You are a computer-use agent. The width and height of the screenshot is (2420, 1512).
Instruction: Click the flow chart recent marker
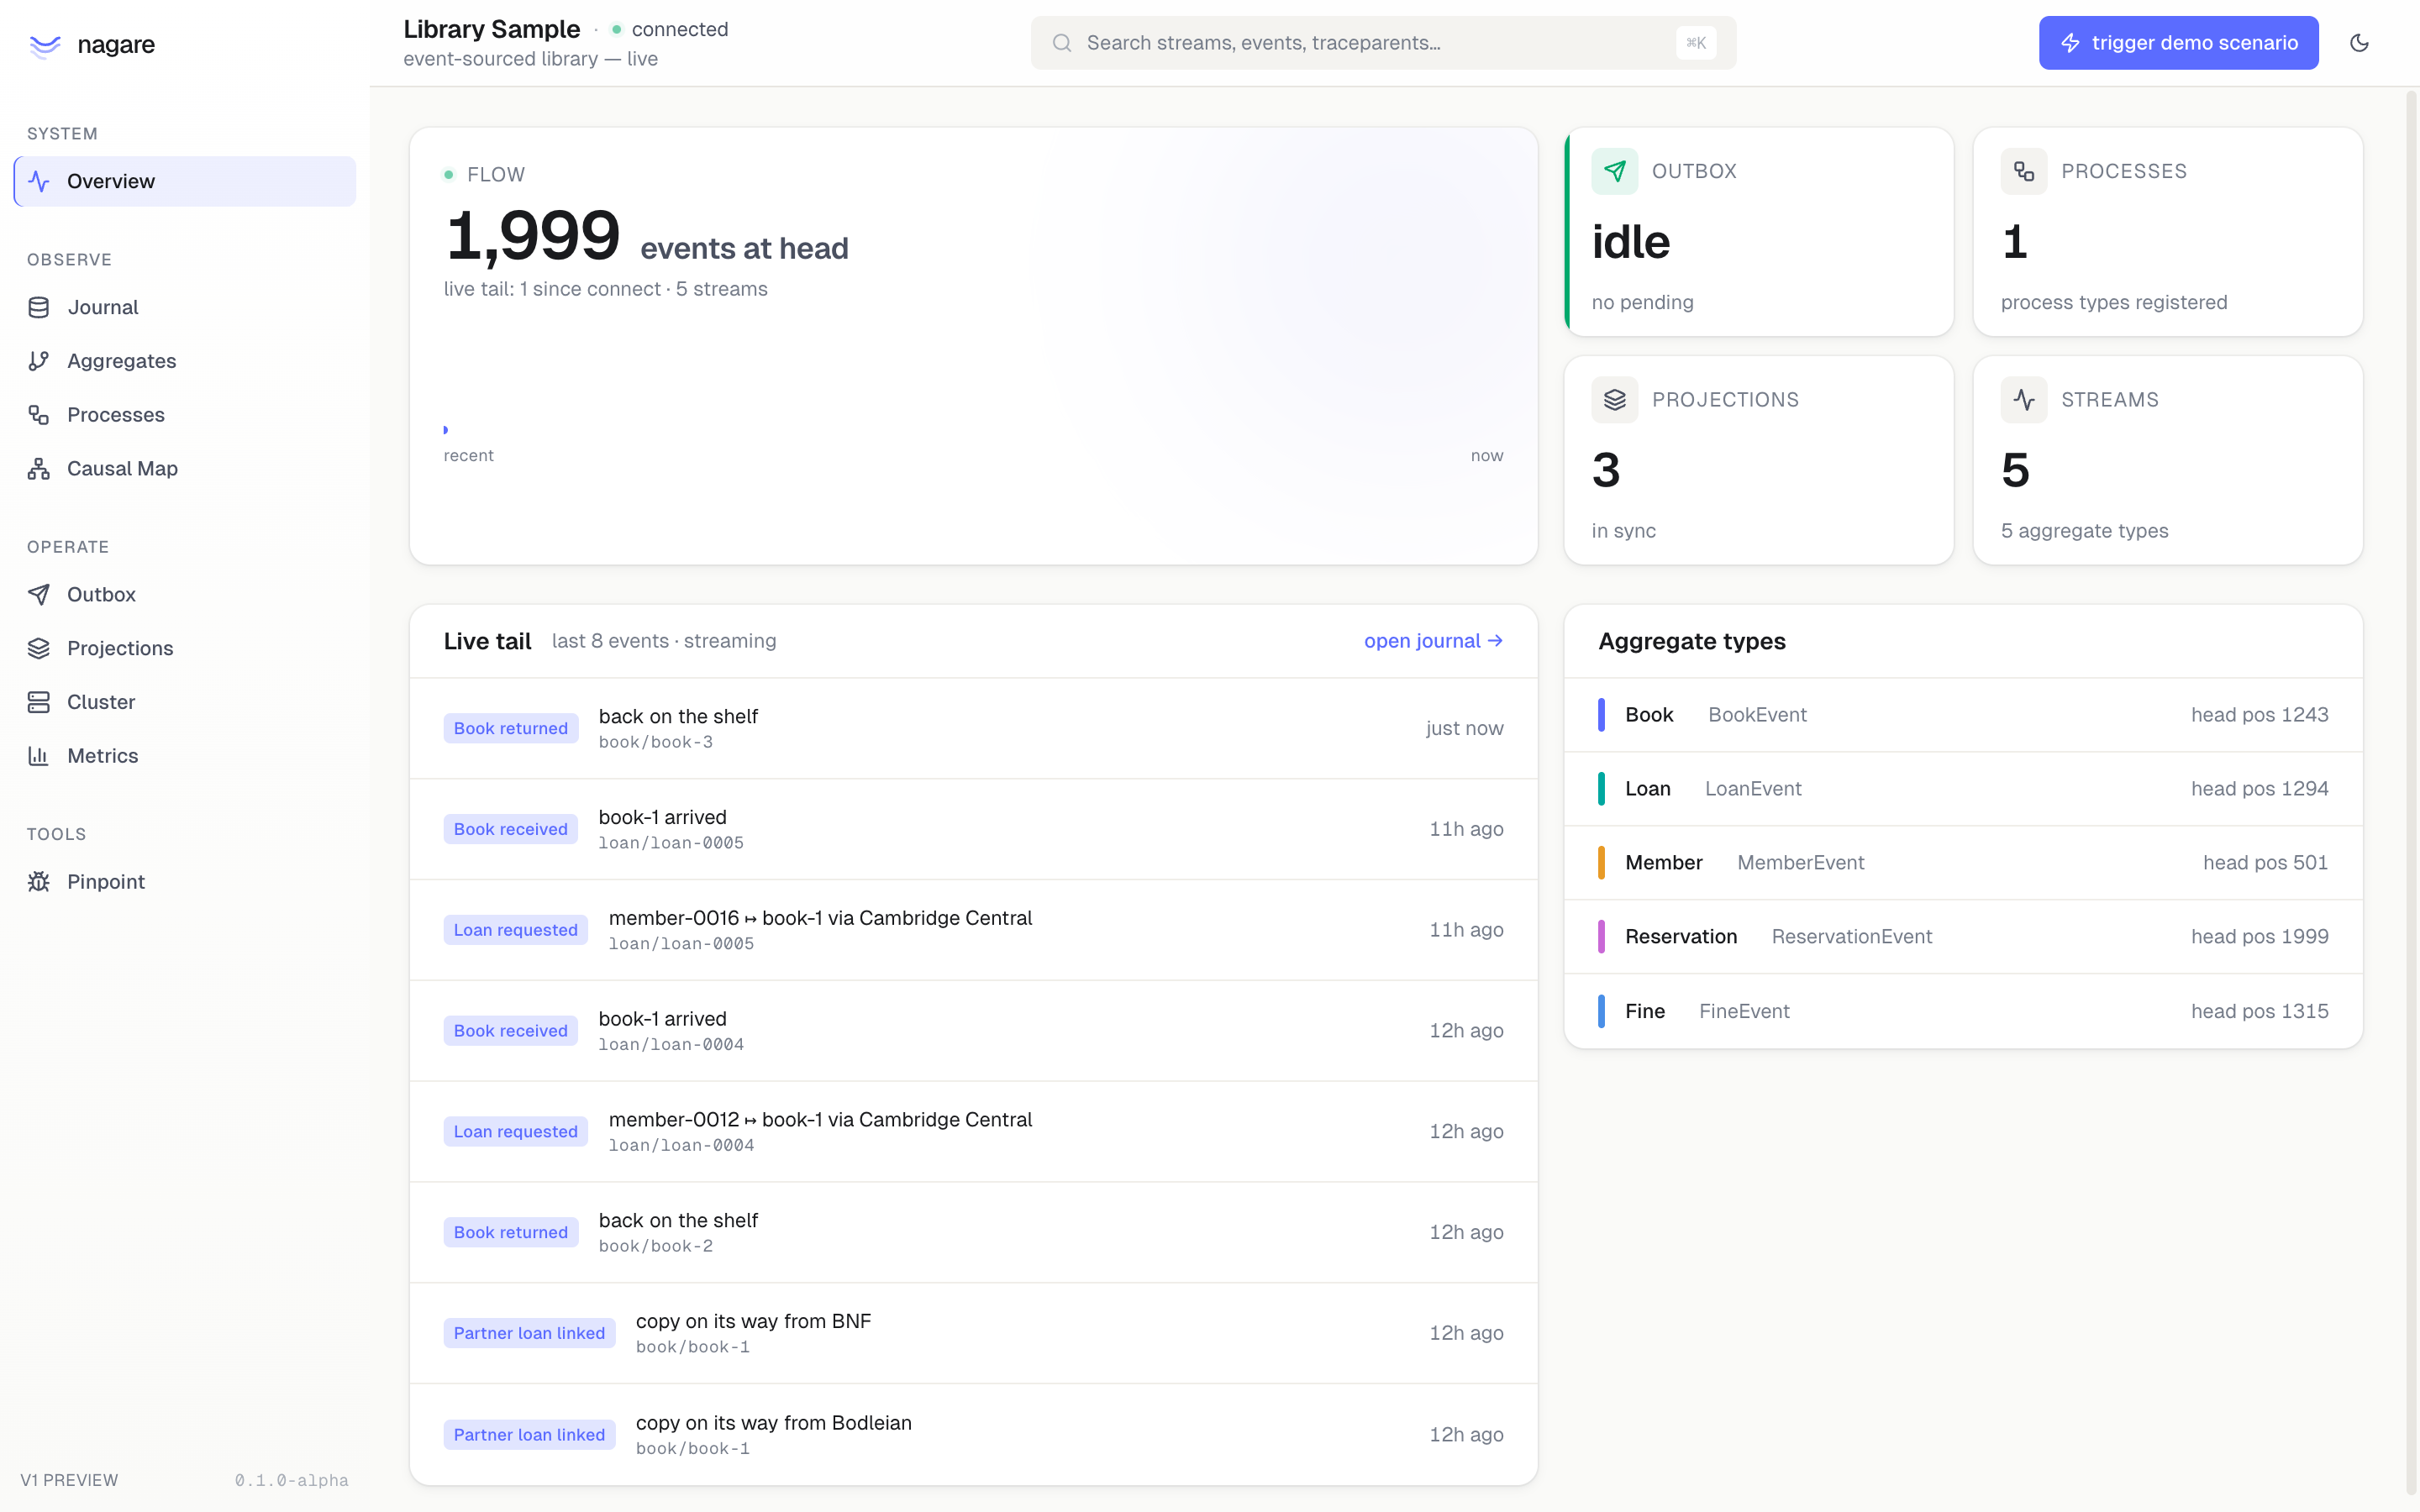click(x=446, y=430)
